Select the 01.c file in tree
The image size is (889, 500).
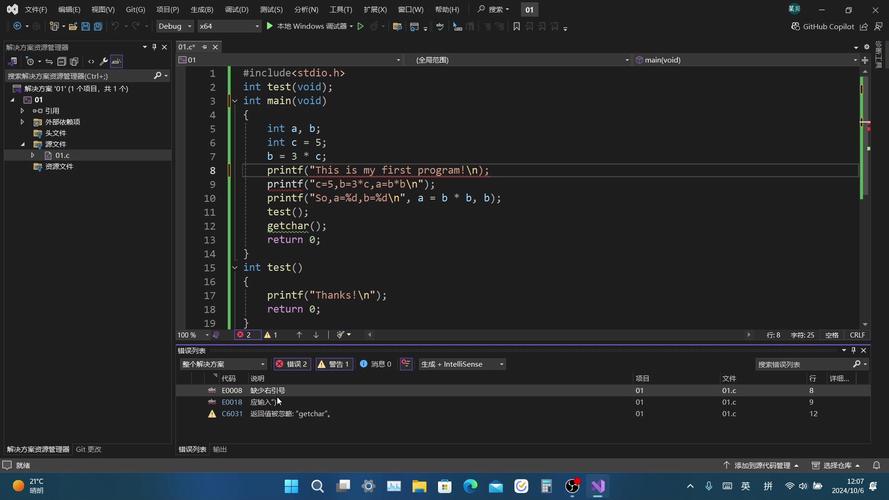[x=62, y=155]
